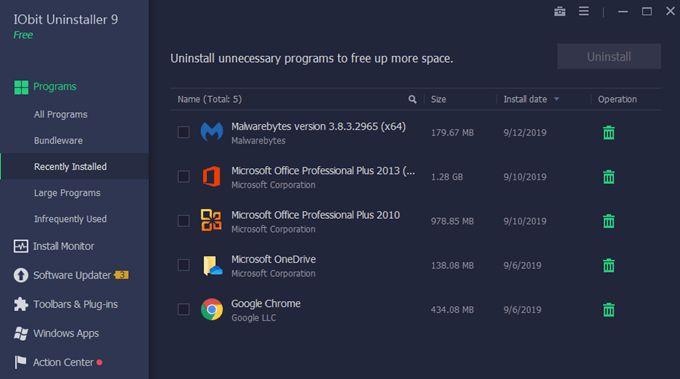
Task: Select Bundleware in the sidebar
Action: click(58, 140)
